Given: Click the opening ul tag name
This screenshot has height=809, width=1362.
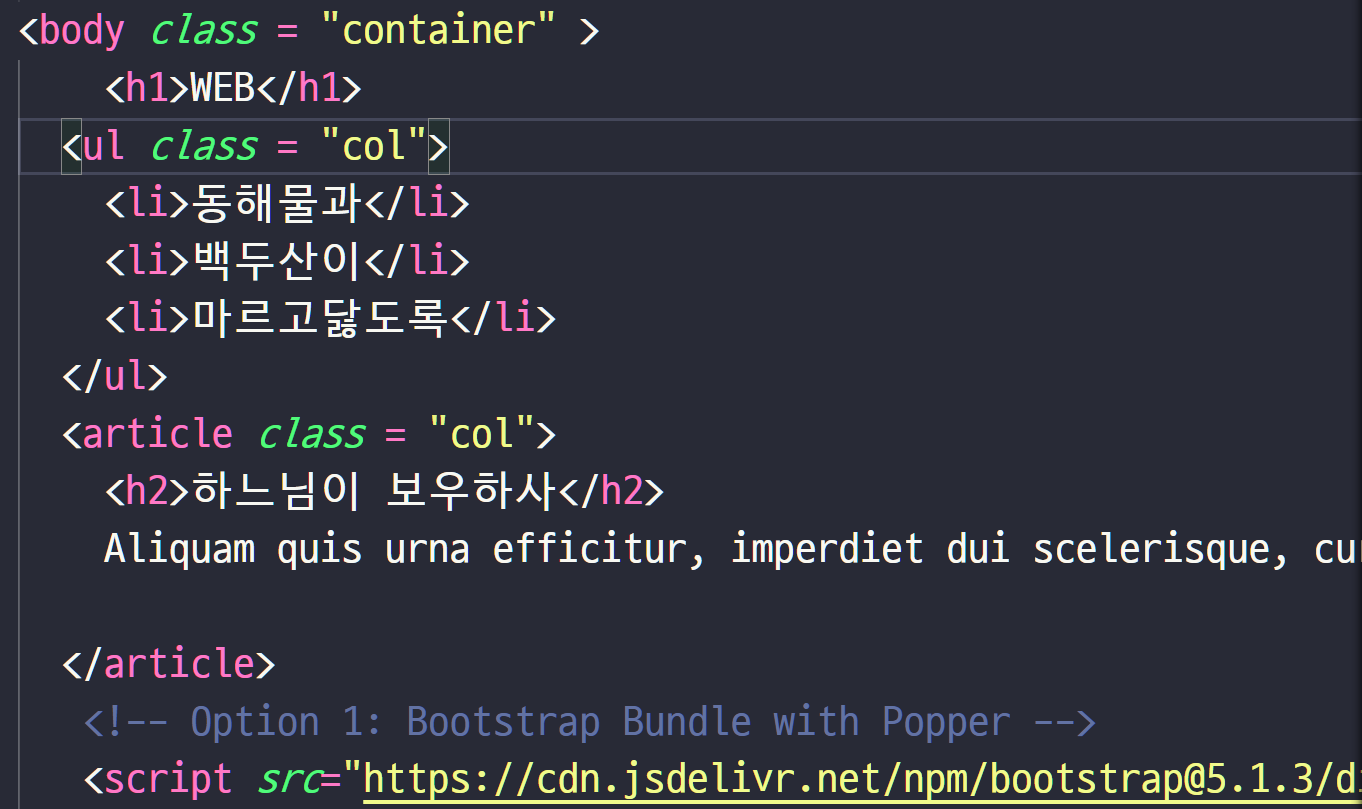Looking at the screenshot, I should [x=103, y=146].
